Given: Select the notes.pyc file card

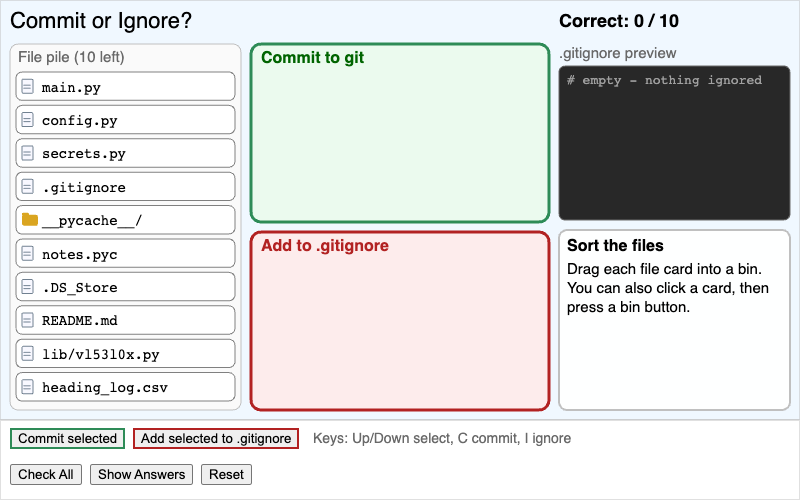Looking at the screenshot, I should click(126, 254).
